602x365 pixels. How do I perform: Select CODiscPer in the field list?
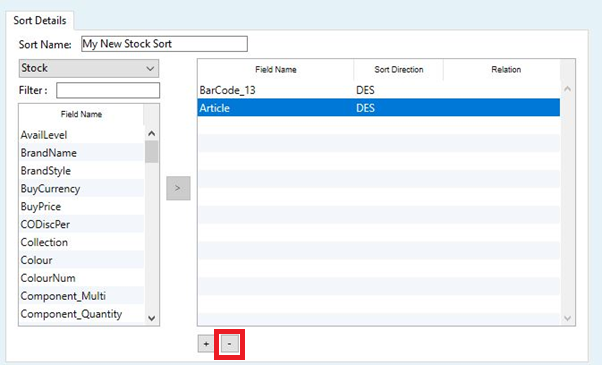pyautogui.click(x=81, y=224)
